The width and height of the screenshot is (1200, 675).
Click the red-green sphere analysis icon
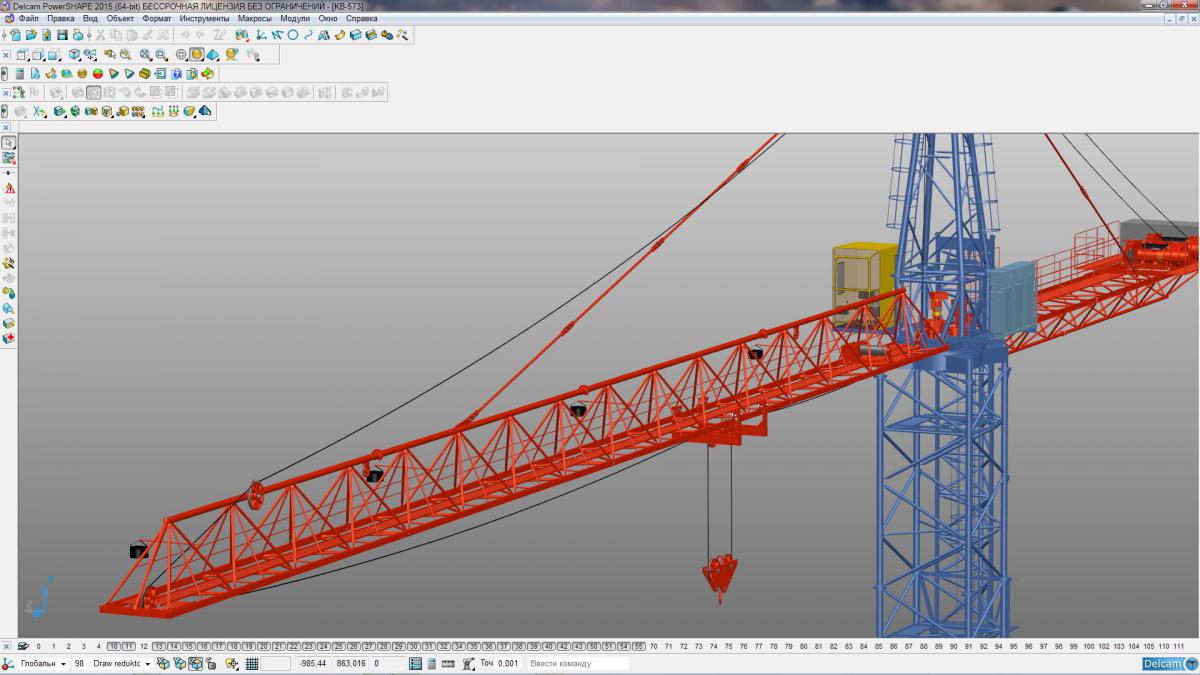point(98,73)
